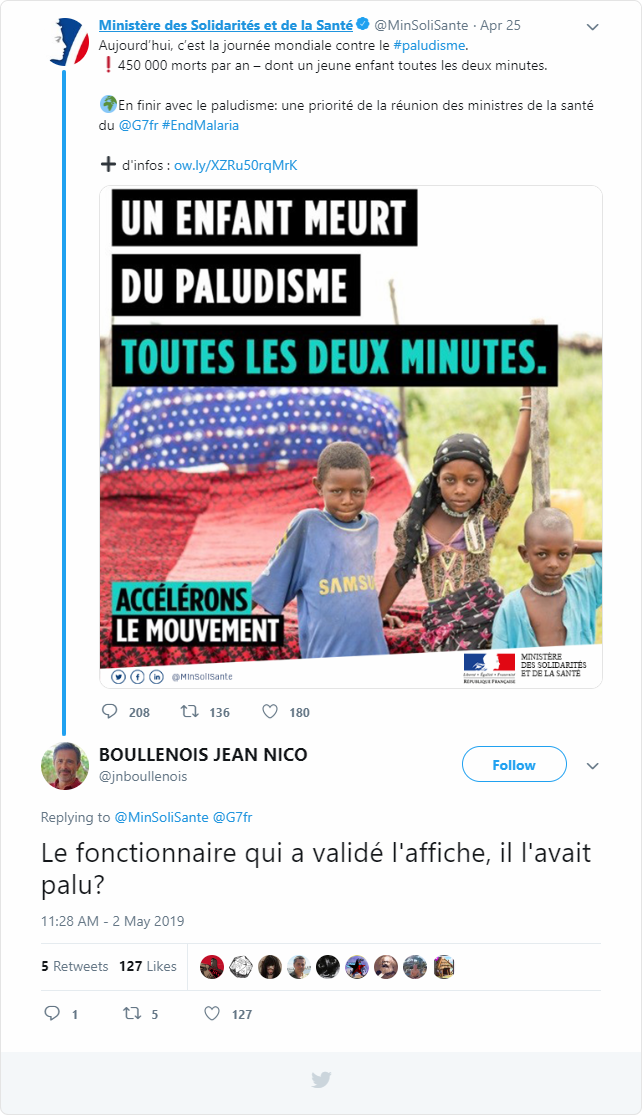The image size is (642, 1115).
Task: Open the #EndMalaria hashtag
Action: click(x=200, y=125)
